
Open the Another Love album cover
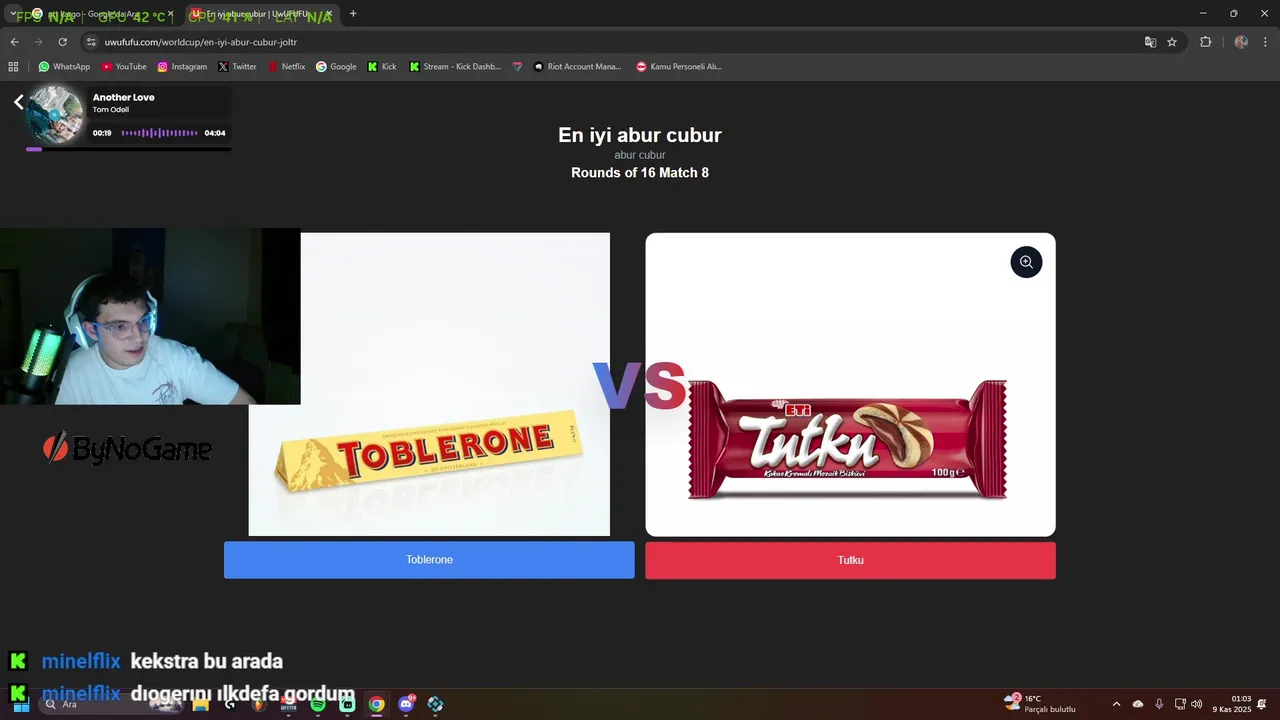click(x=55, y=114)
